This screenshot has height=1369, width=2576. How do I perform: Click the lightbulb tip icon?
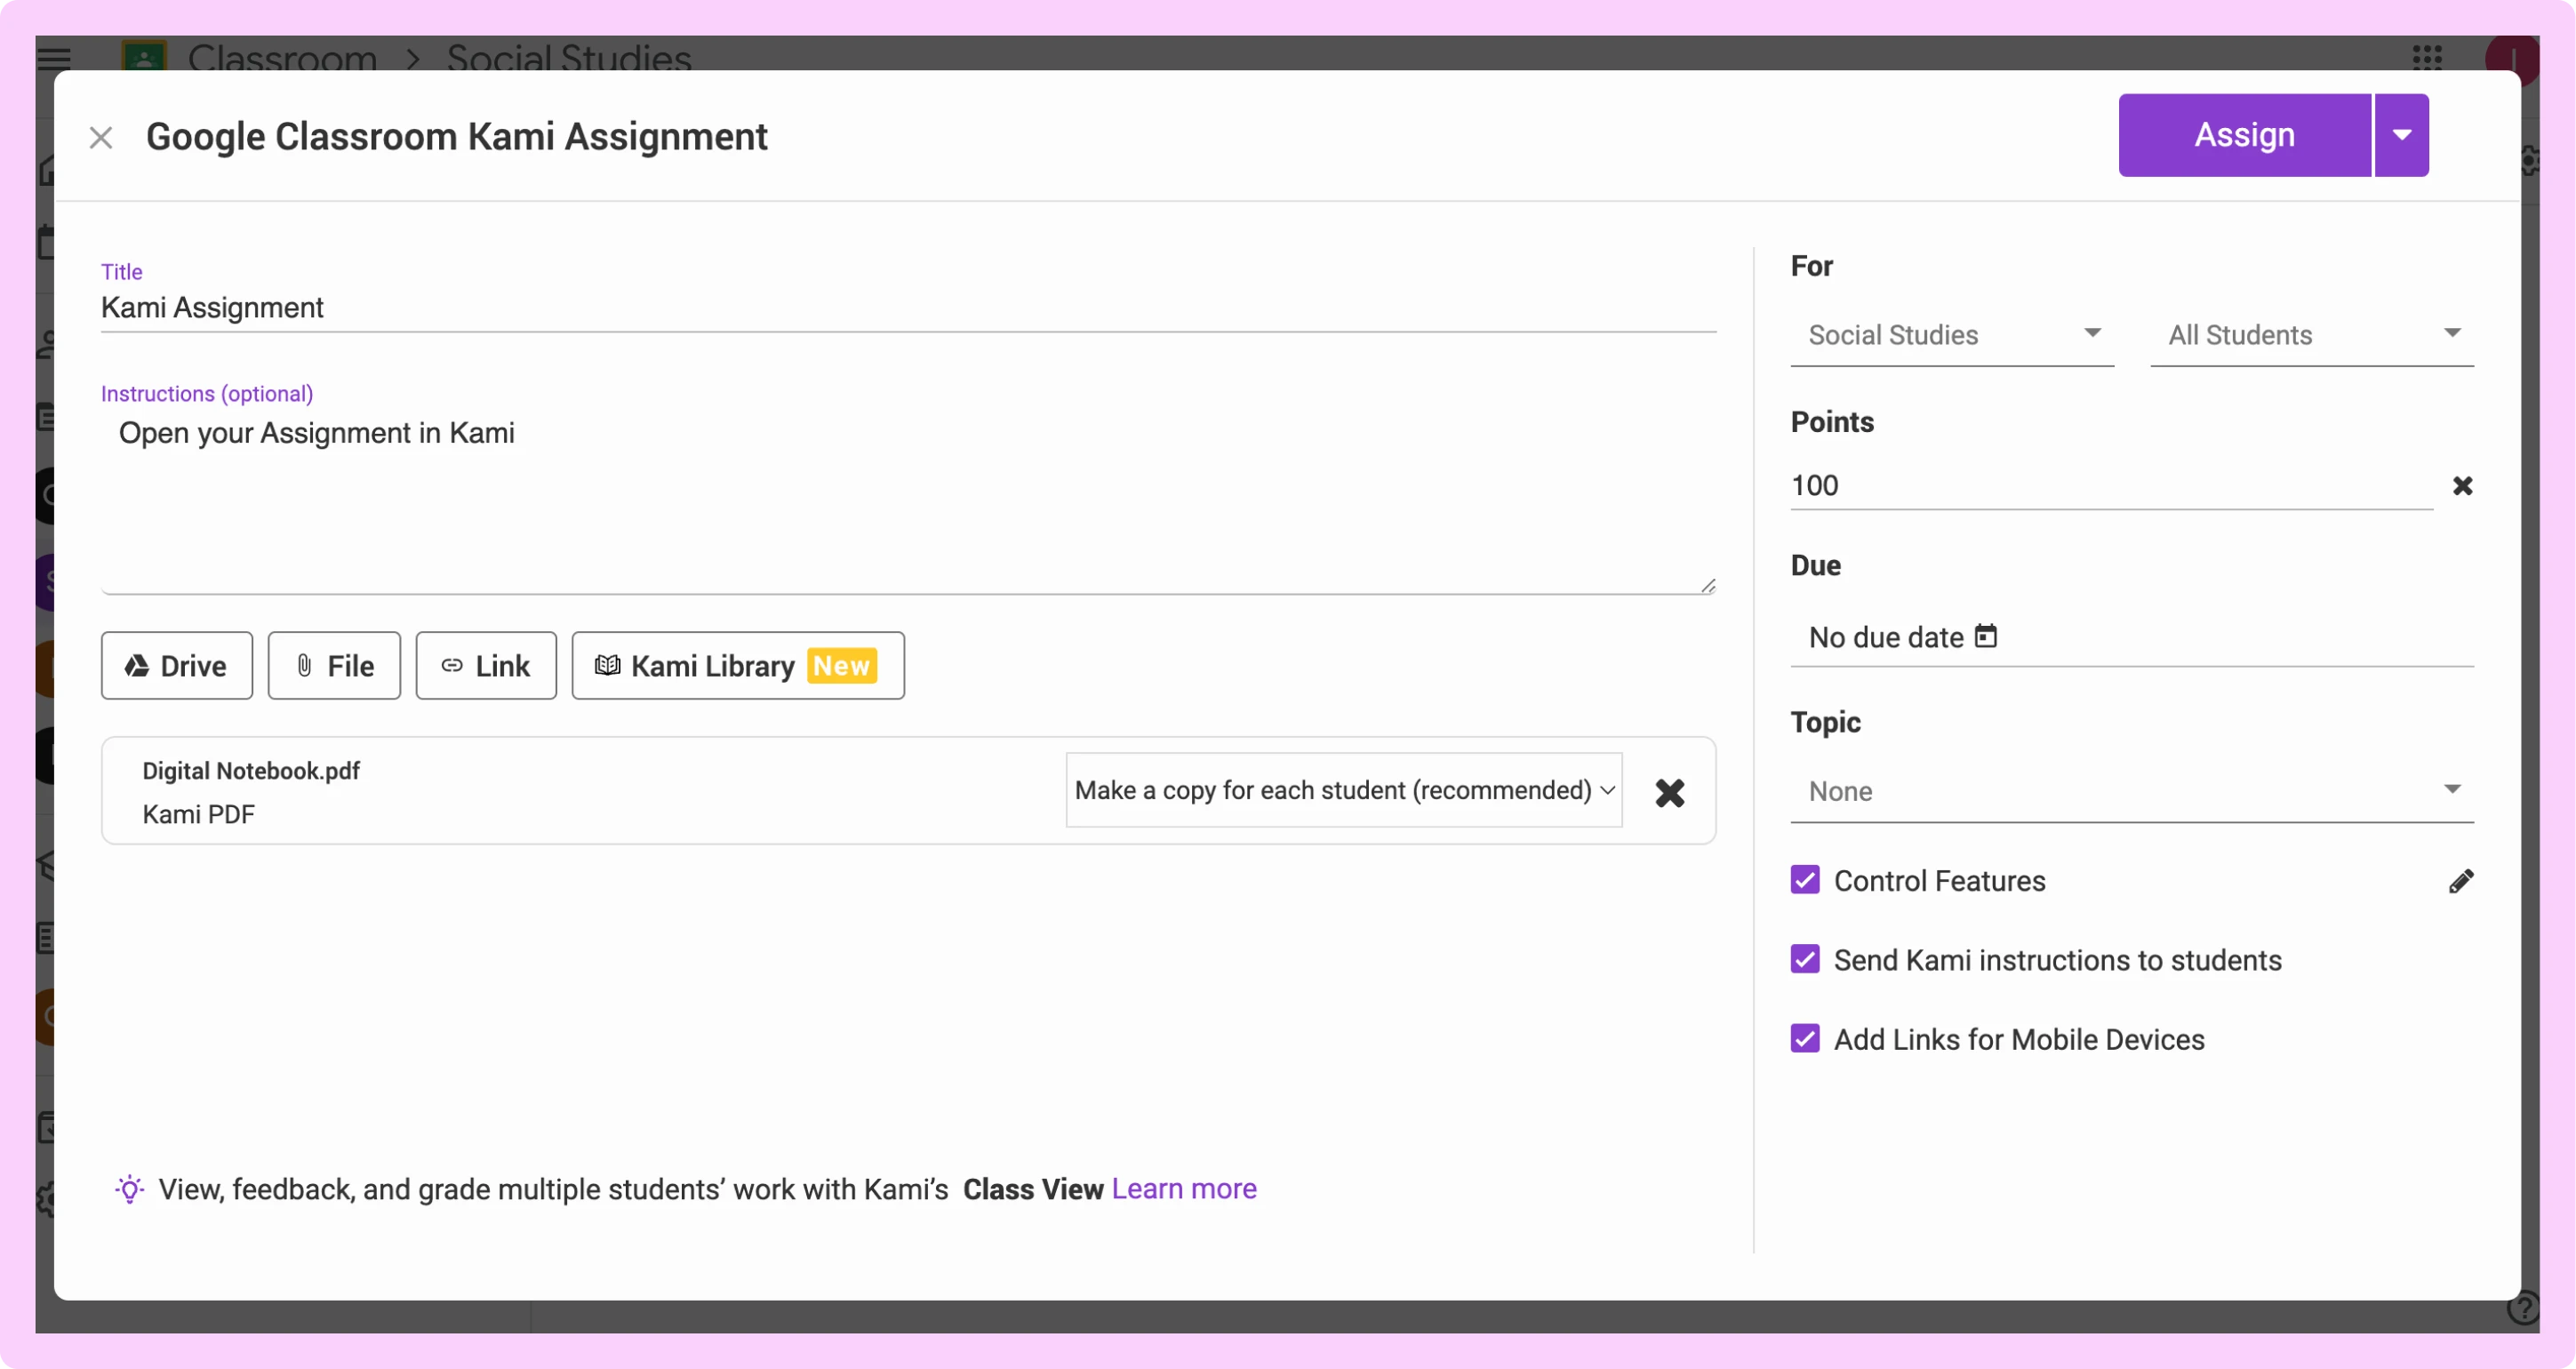129,1189
